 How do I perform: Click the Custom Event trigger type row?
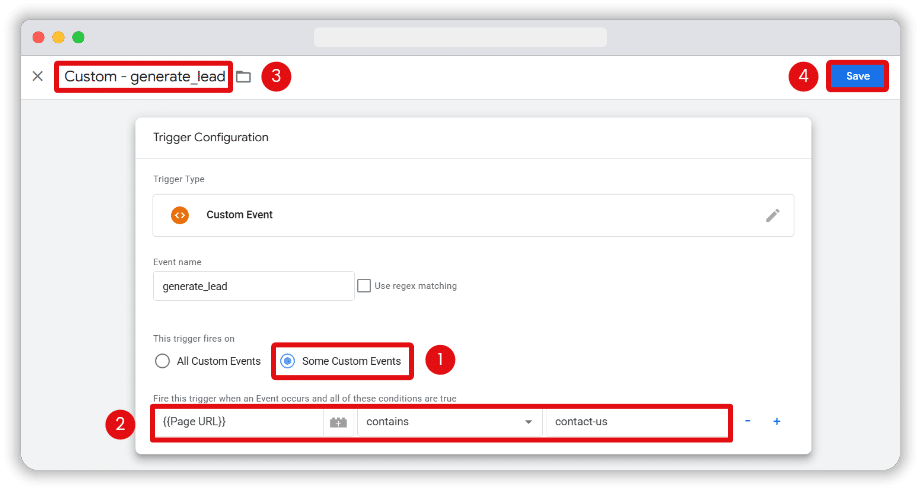473,215
